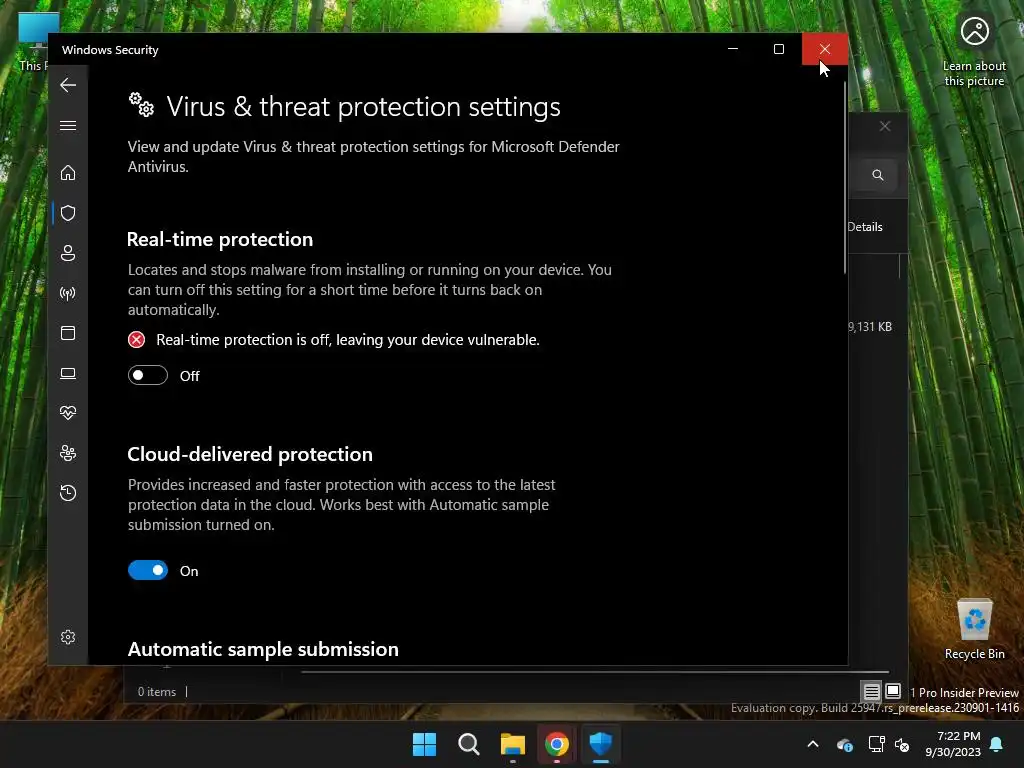The image size is (1024, 768).
Task: Open Device performance & health heart icon
Action: coord(68,413)
